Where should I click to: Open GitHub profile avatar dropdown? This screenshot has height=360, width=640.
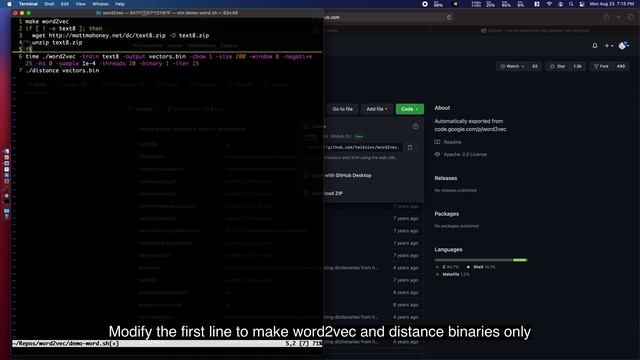pyautogui.click(x=623, y=46)
